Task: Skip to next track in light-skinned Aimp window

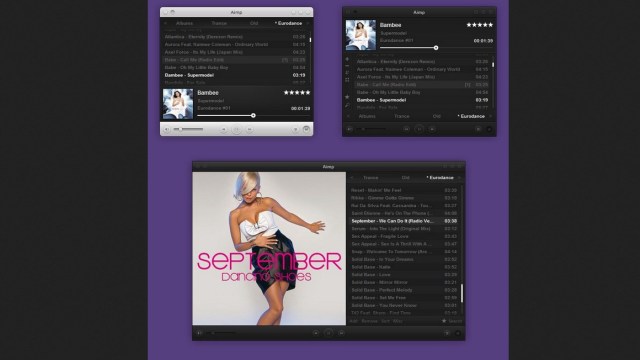Action: point(249,129)
